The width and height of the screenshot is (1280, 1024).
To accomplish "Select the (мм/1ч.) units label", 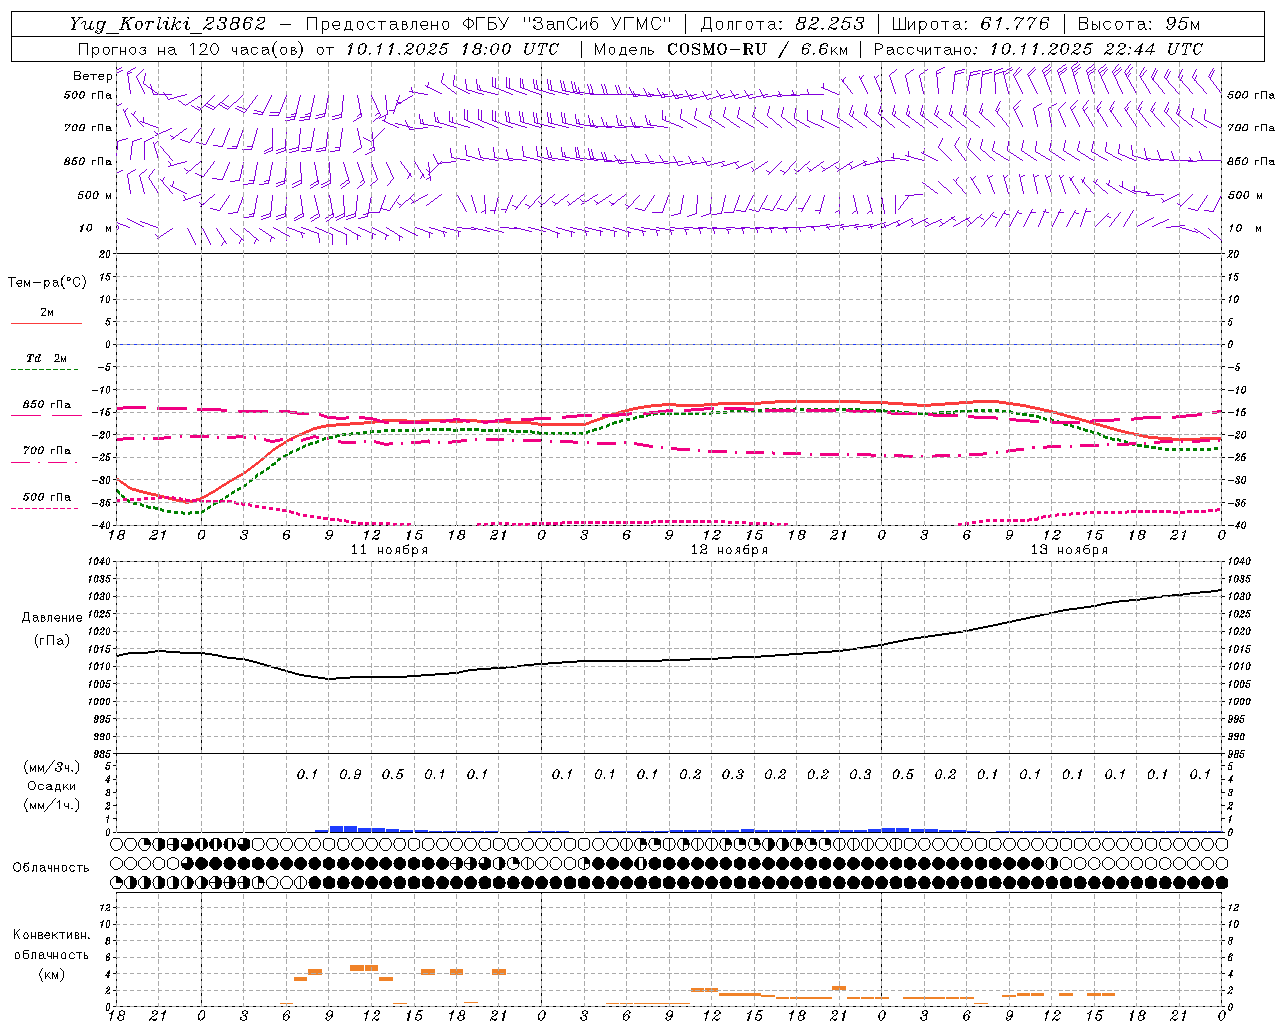I will click(52, 805).
